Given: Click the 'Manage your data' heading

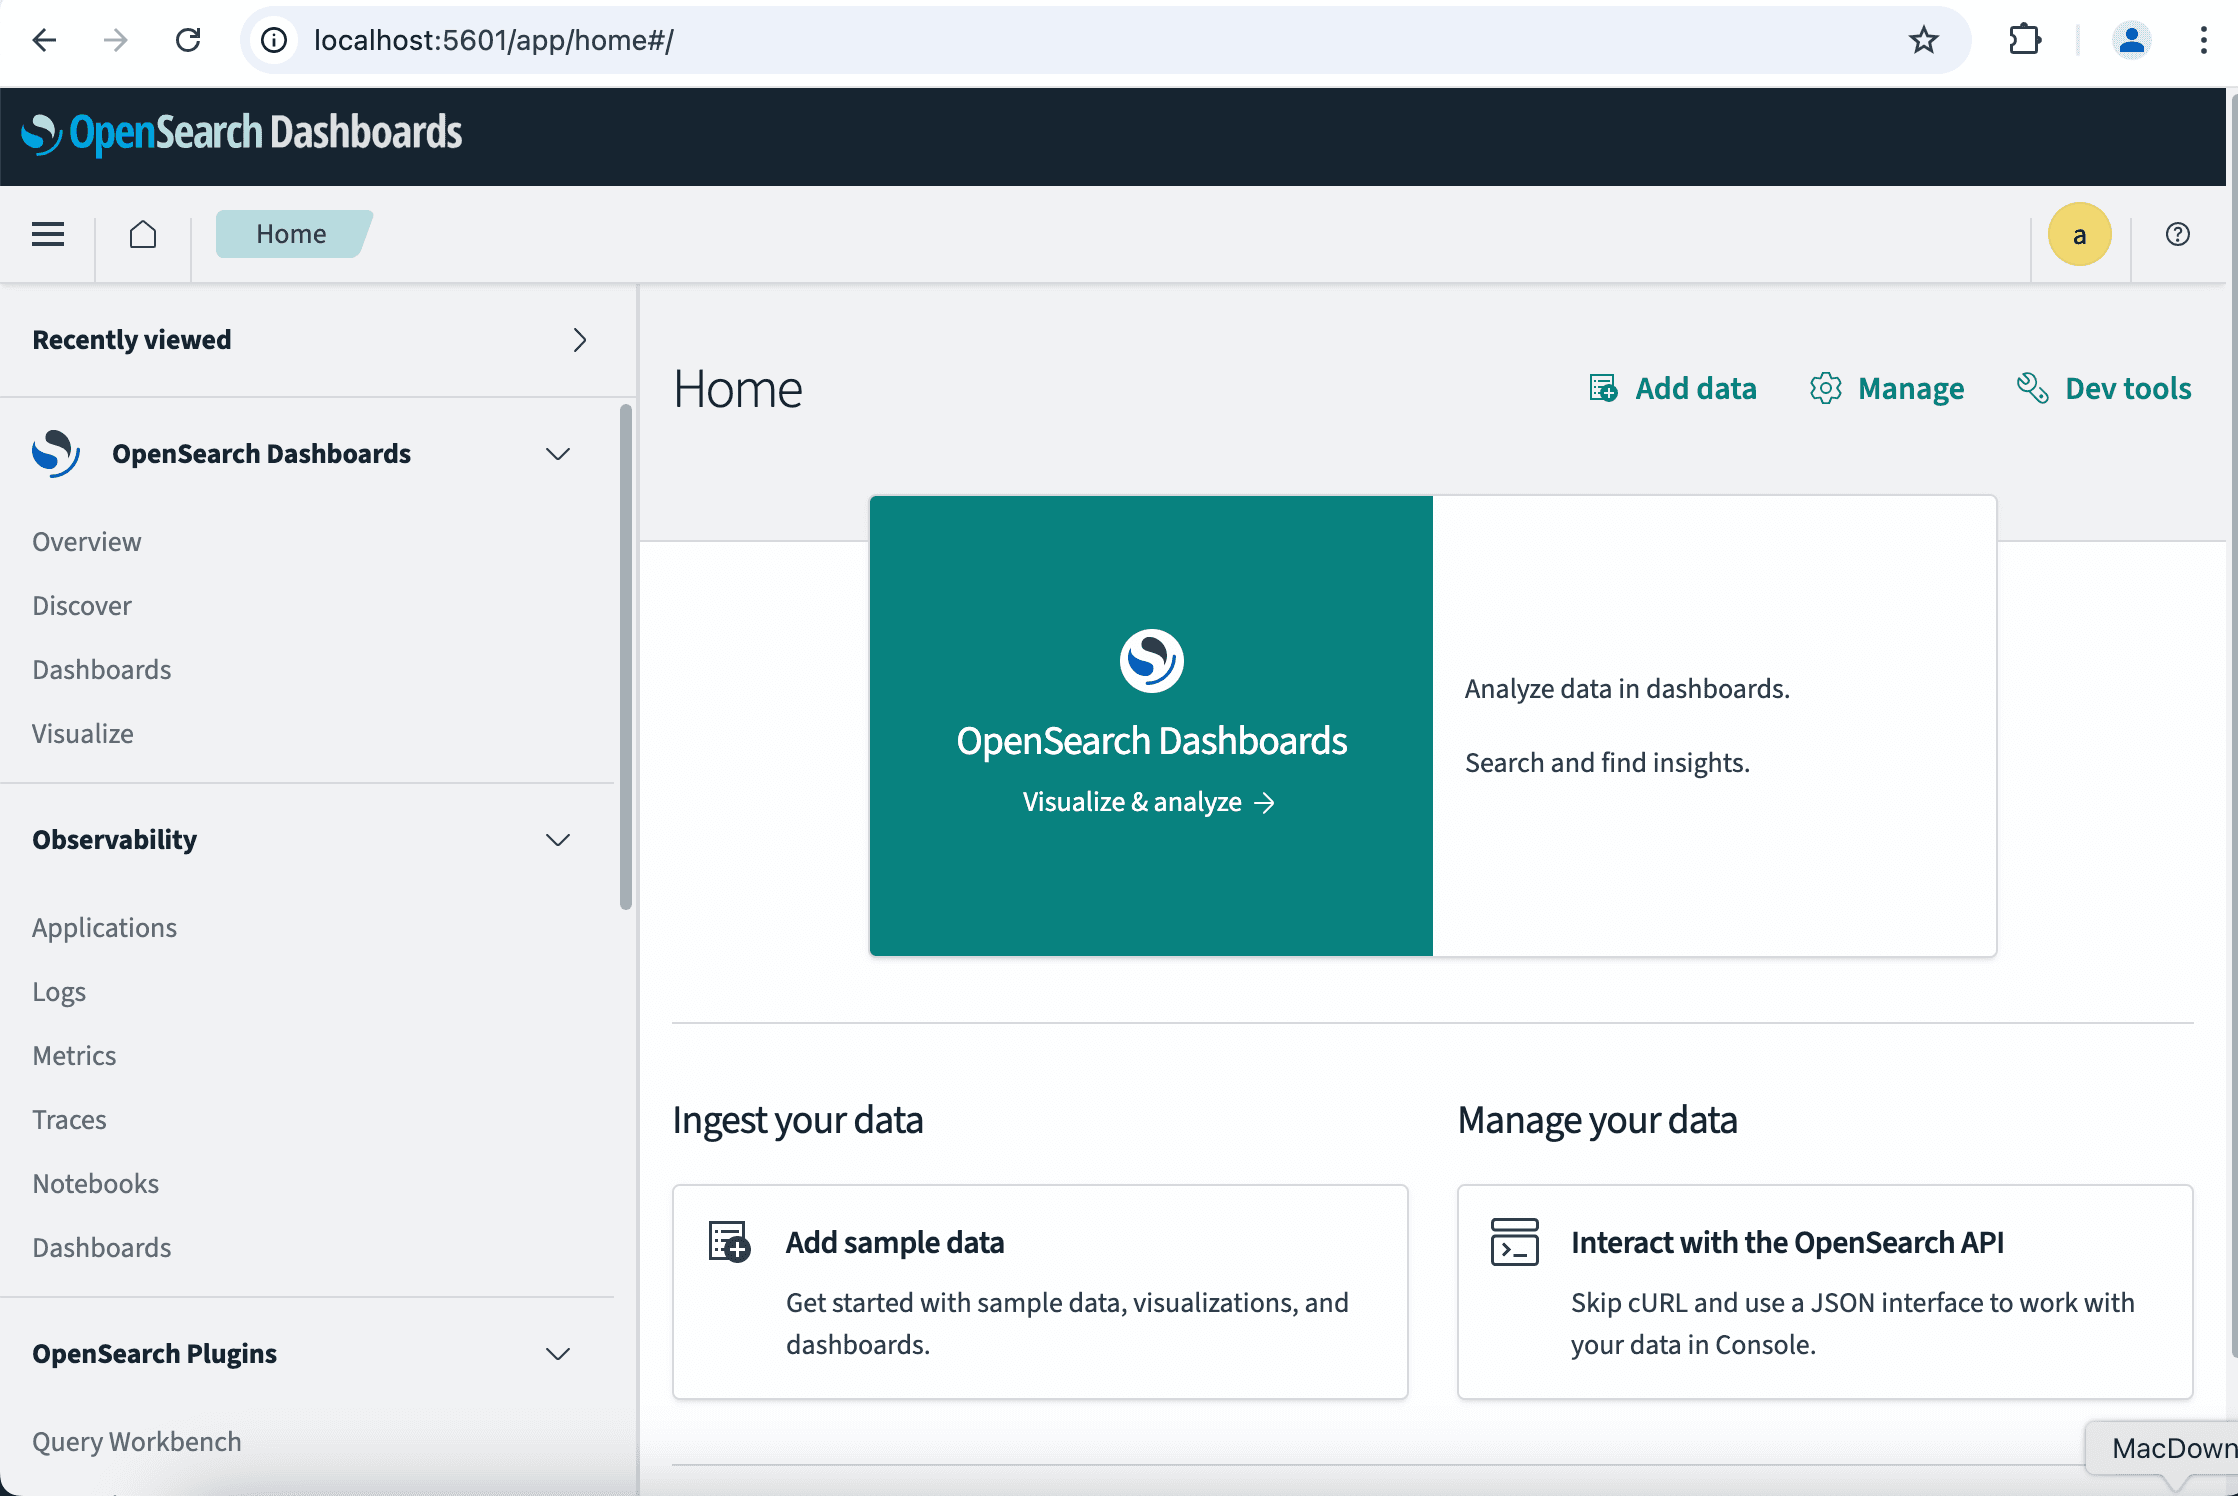Looking at the screenshot, I should [x=1597, y=1120].
